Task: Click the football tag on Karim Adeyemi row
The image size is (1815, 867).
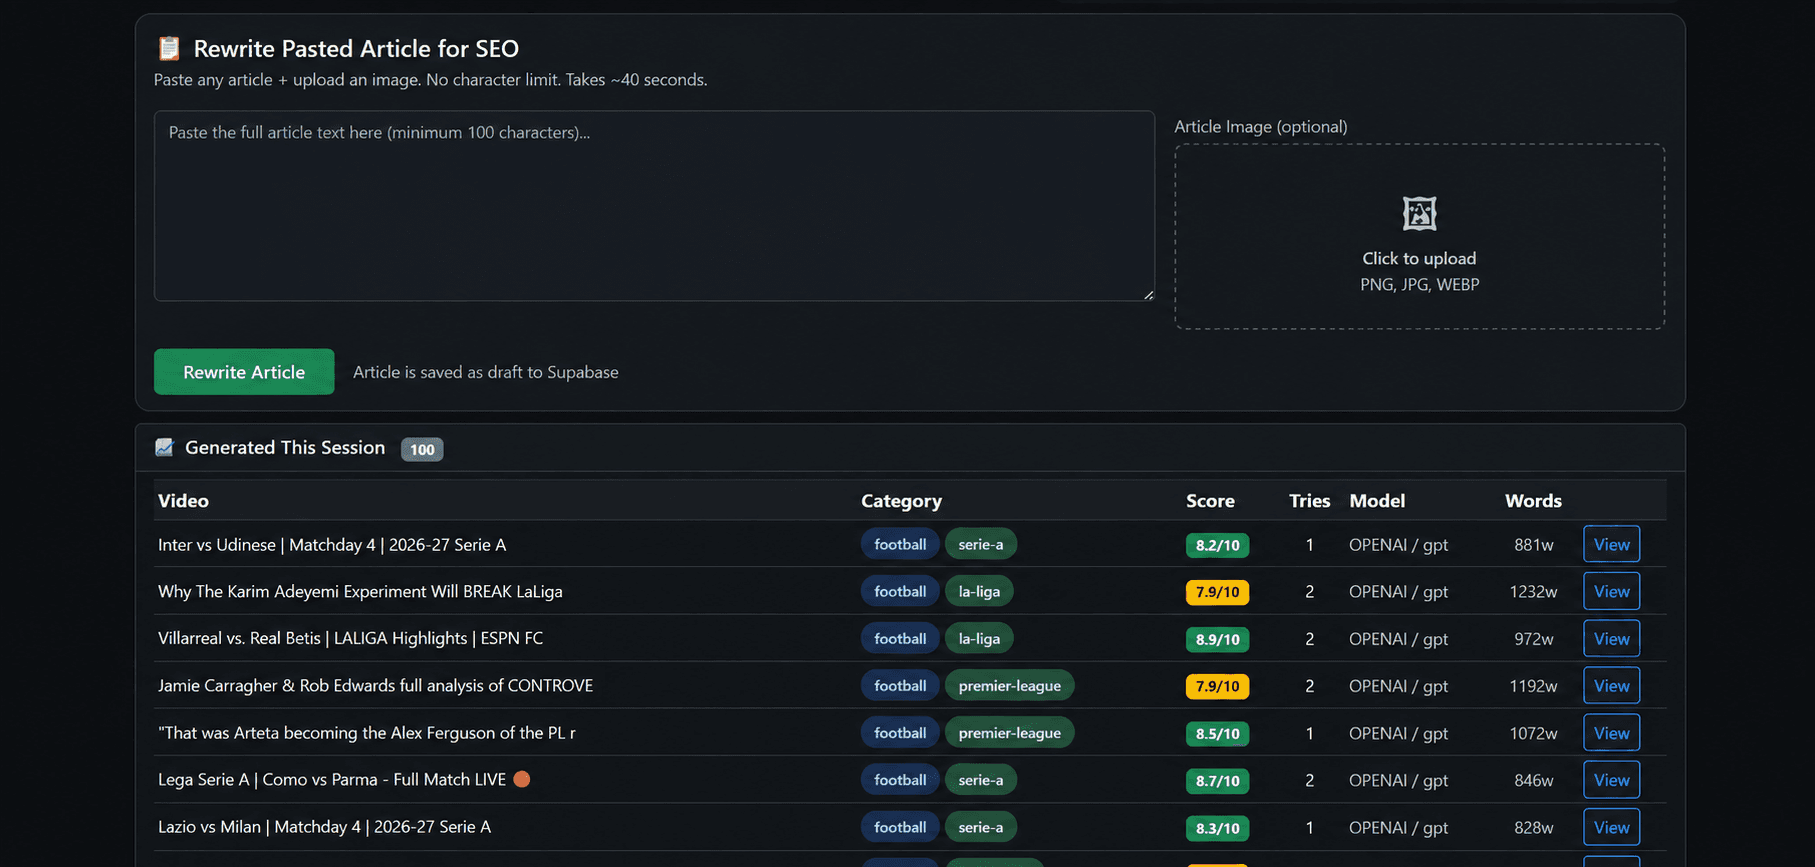Action: tap(900, 591)
